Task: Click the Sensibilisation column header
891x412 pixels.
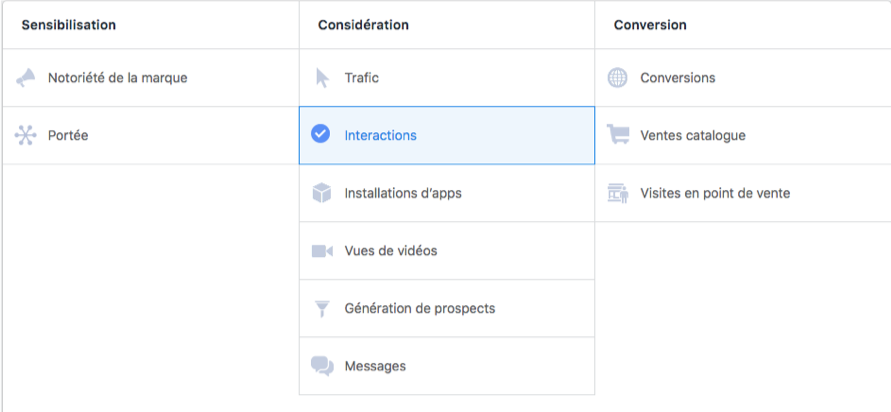Action: pyautogui.click(x=69, y=25)
